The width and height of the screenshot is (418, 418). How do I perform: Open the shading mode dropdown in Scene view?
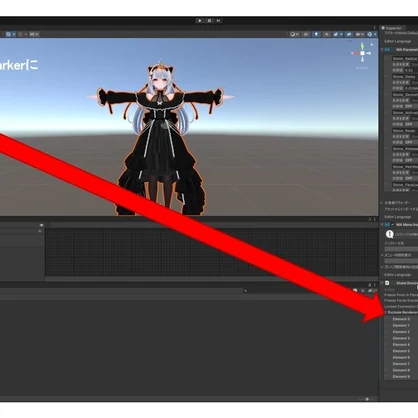coord(294,34)
